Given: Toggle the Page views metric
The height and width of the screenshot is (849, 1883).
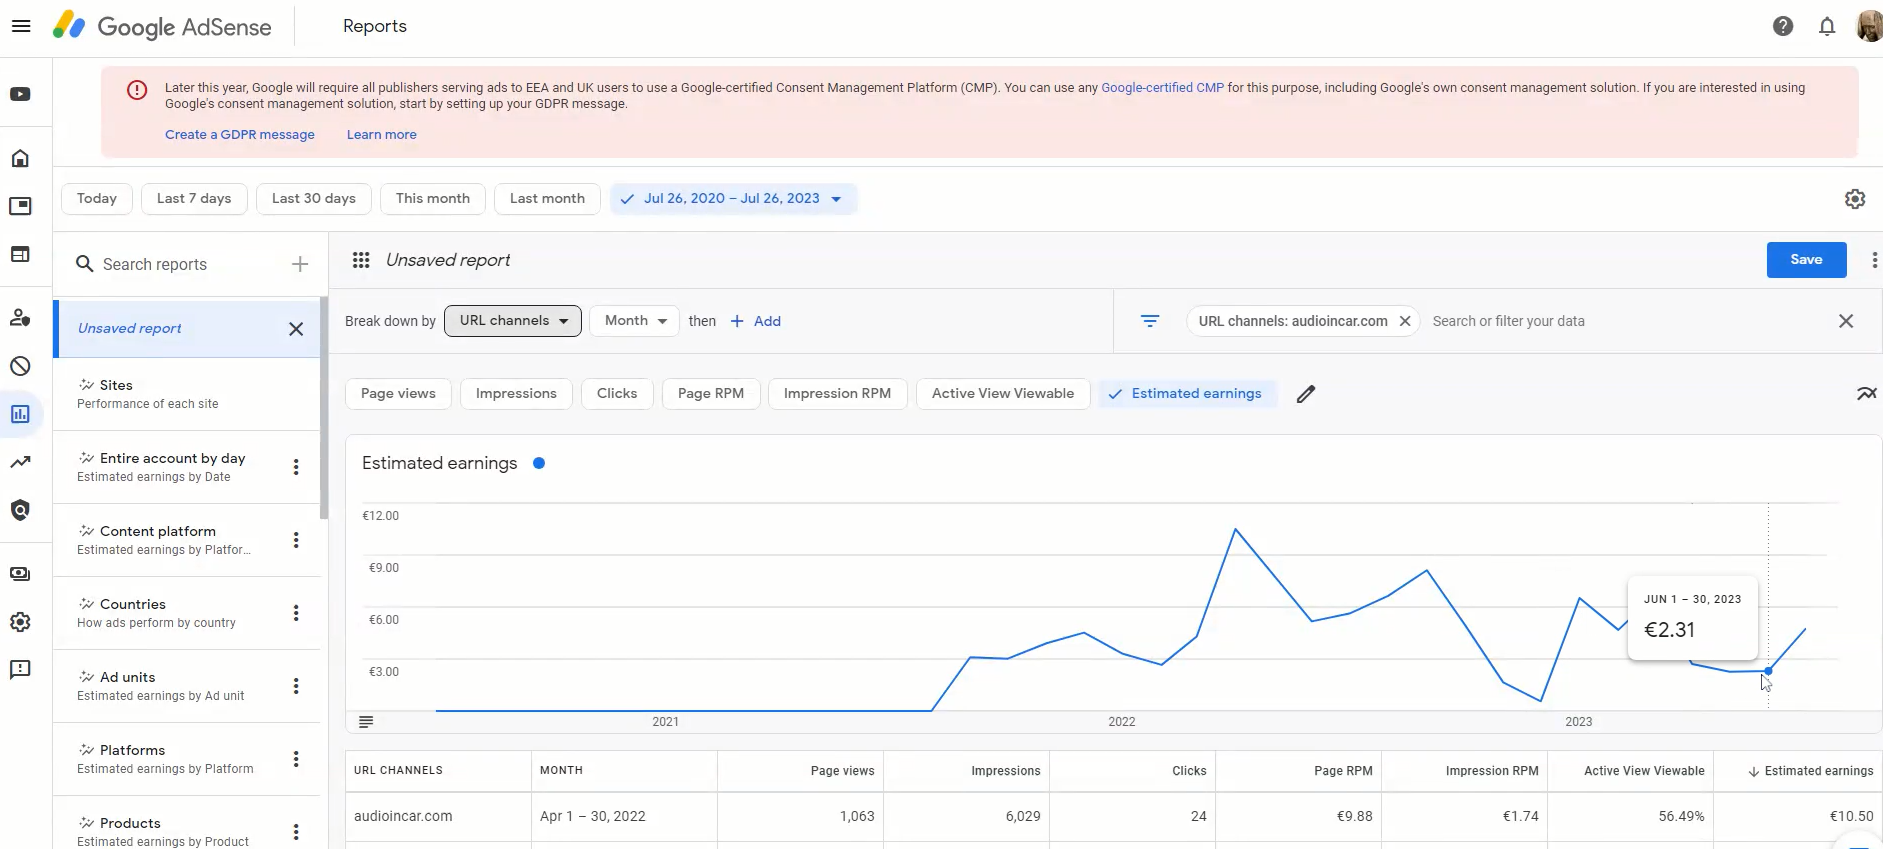Looking at the screenshot, I should pos(398,394).
